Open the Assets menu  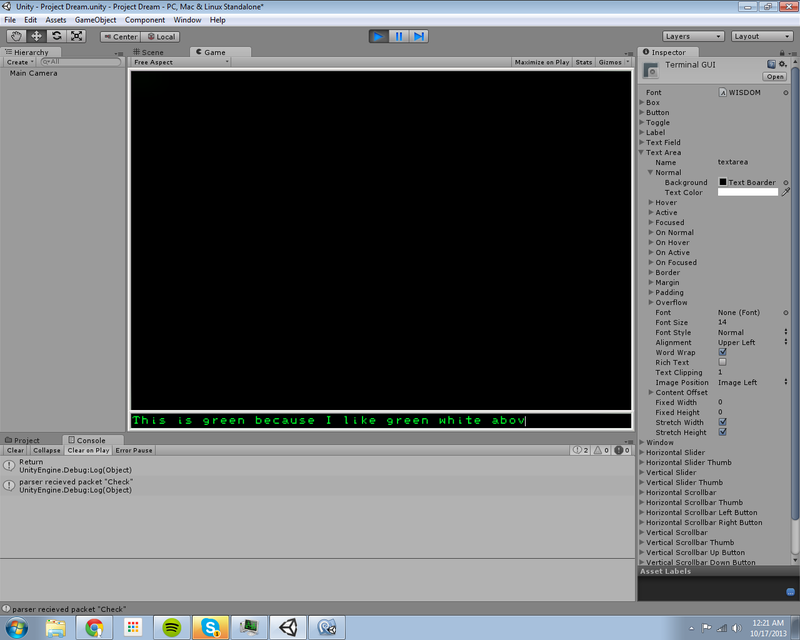click(56, 20)
